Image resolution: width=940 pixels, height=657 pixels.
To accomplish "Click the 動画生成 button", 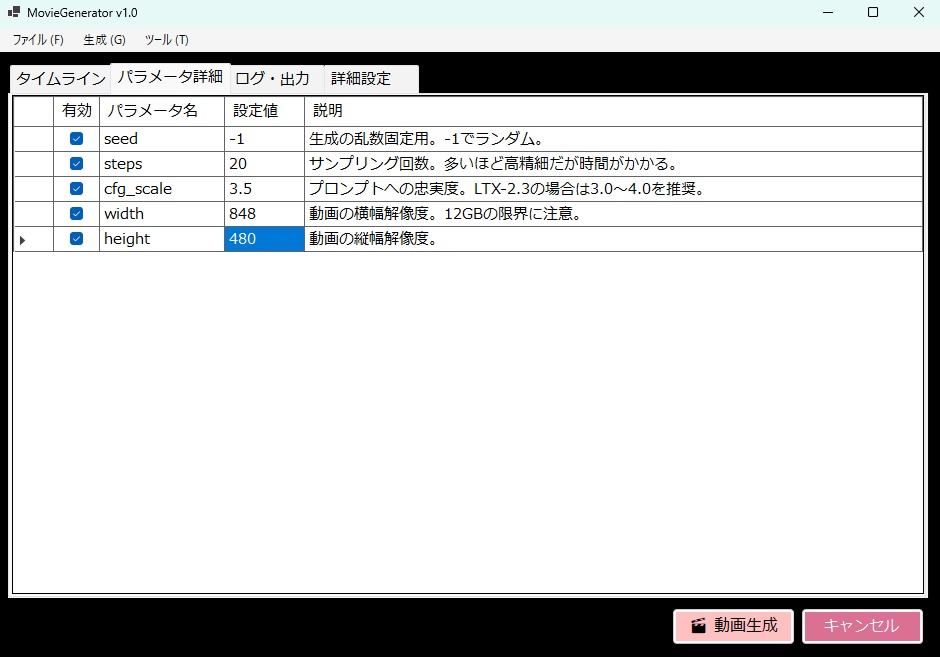I will (733, 626).
